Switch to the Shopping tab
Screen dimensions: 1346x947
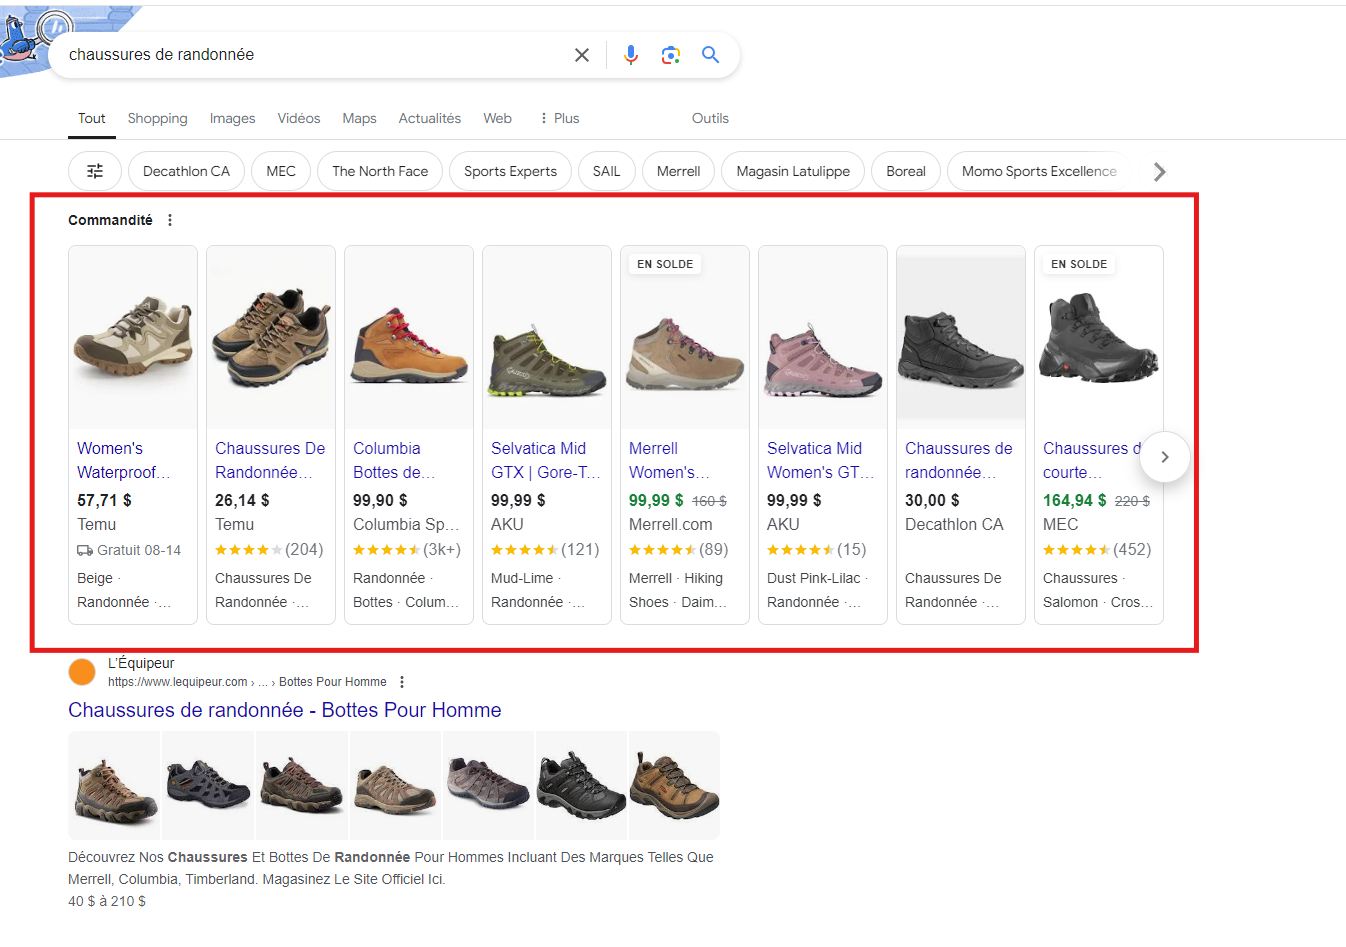(158, 118)
